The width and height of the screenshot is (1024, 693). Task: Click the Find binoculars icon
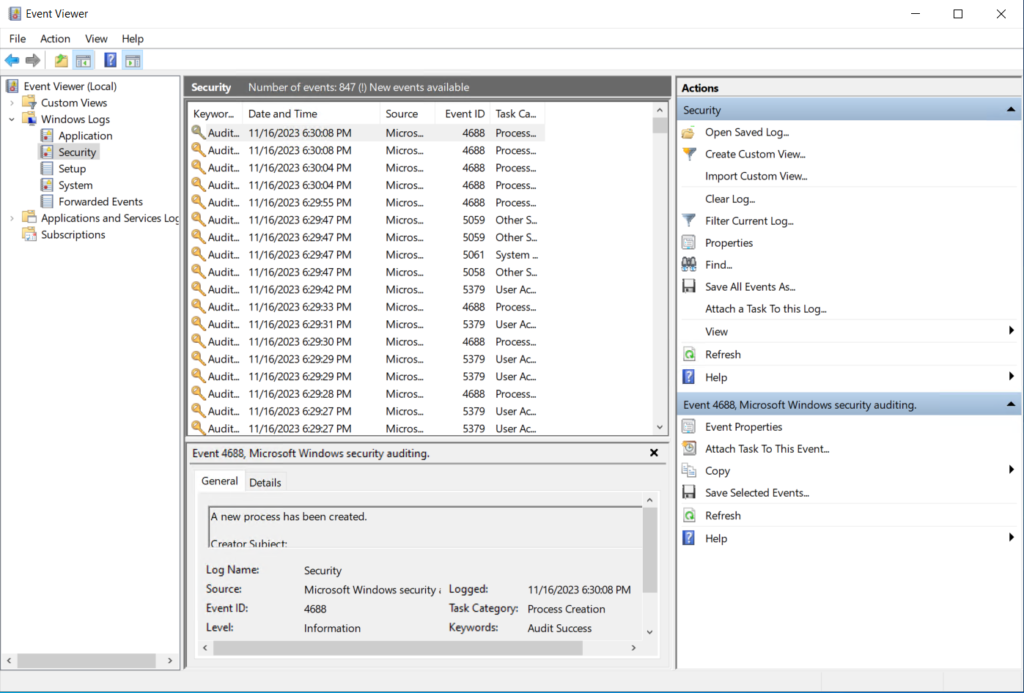click(689, 265)
